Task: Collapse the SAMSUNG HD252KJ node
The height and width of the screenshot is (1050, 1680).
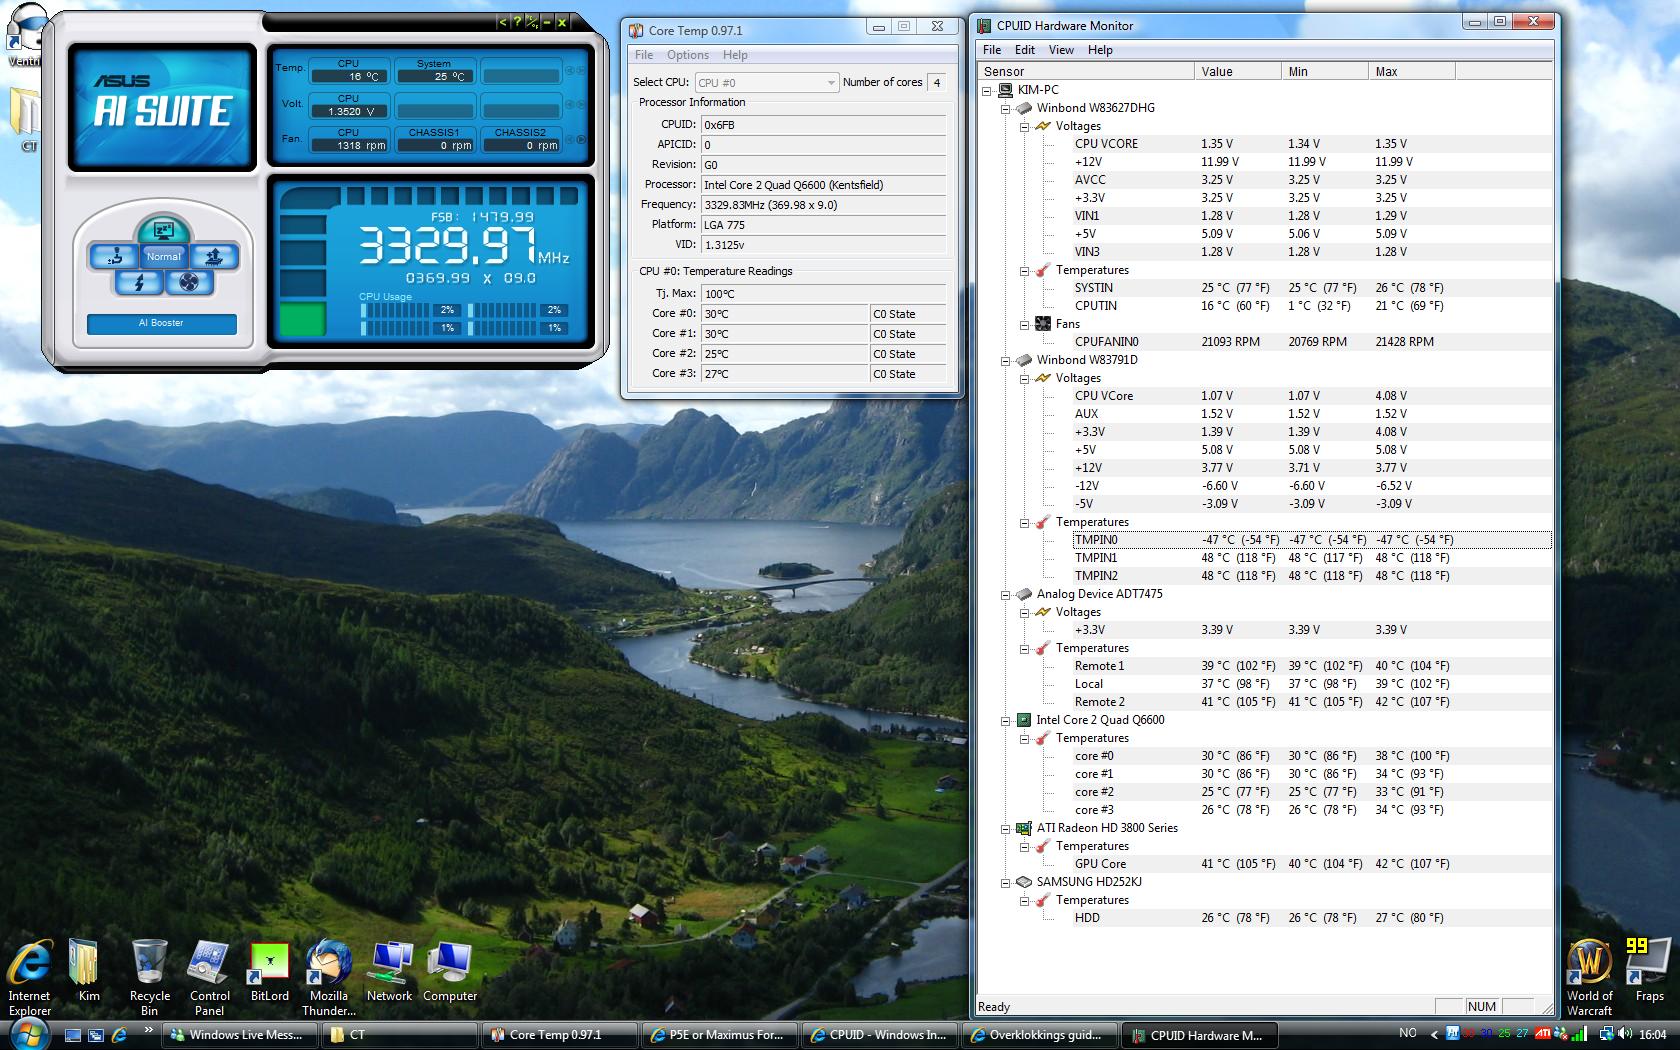Action: click(1006, 882)
